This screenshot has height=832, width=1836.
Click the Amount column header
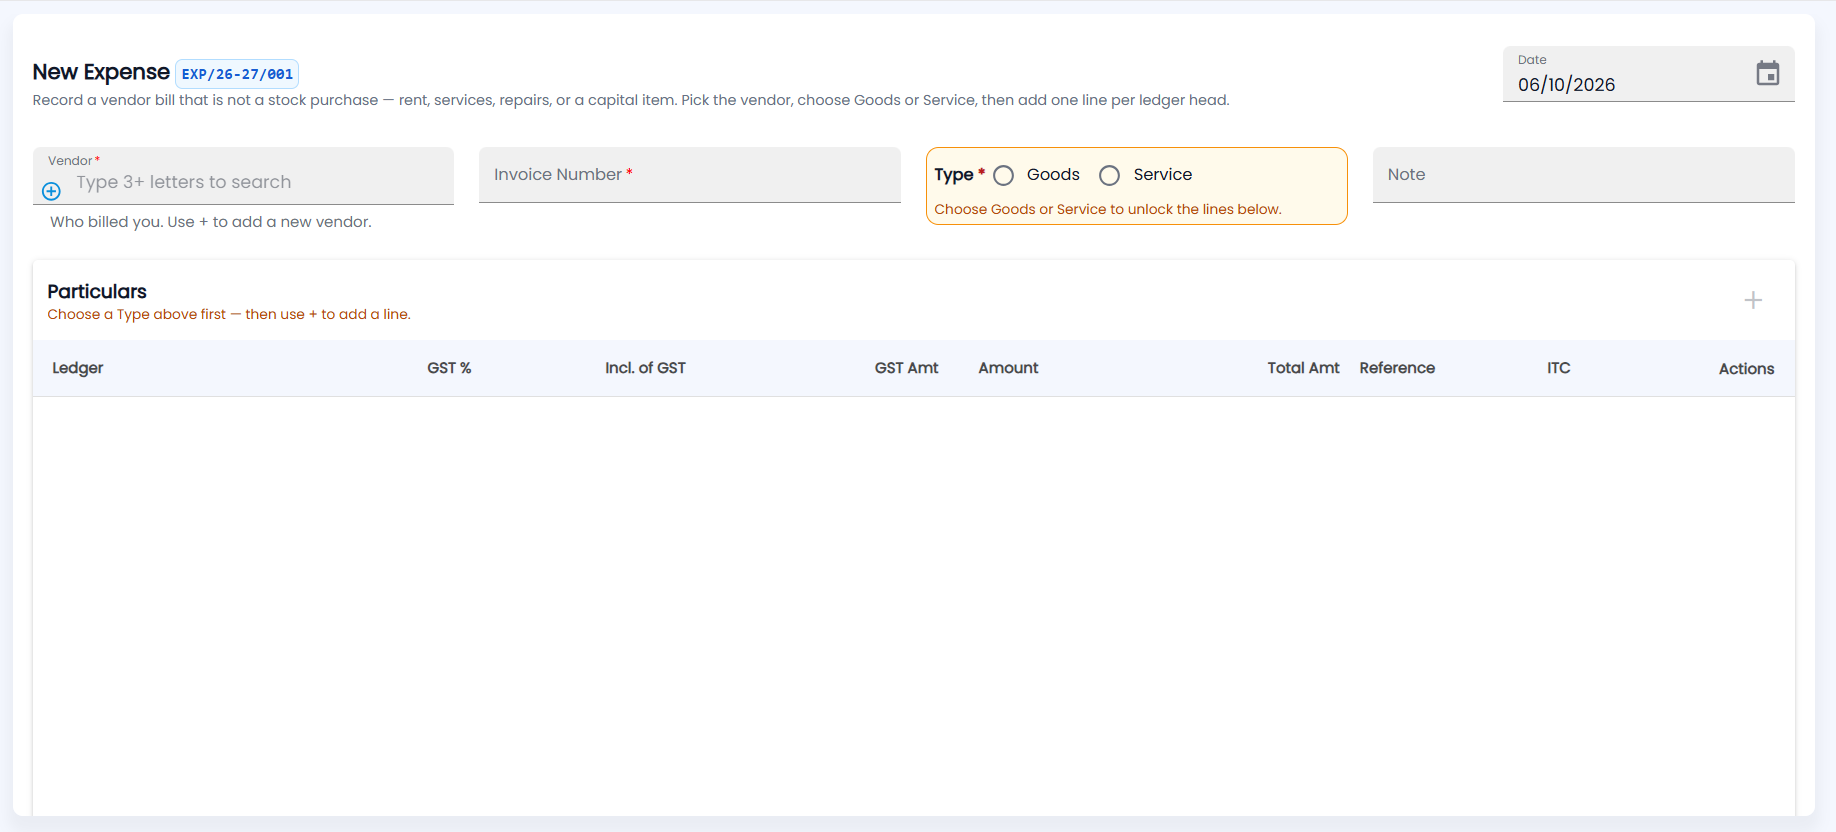(x=1008, y=368)
